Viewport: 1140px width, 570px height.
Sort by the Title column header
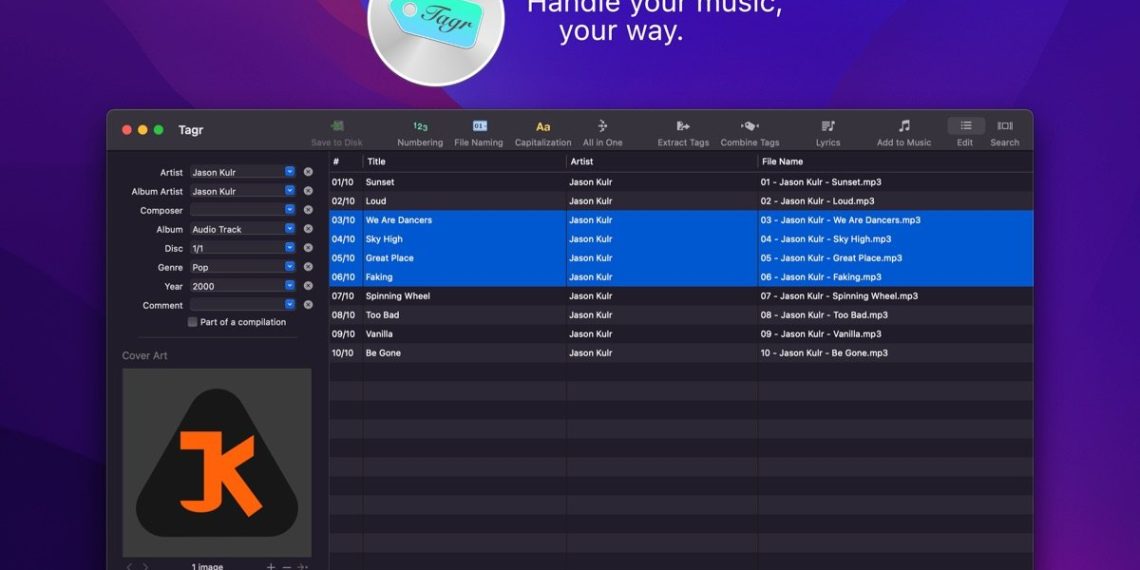tap(464, 161)
